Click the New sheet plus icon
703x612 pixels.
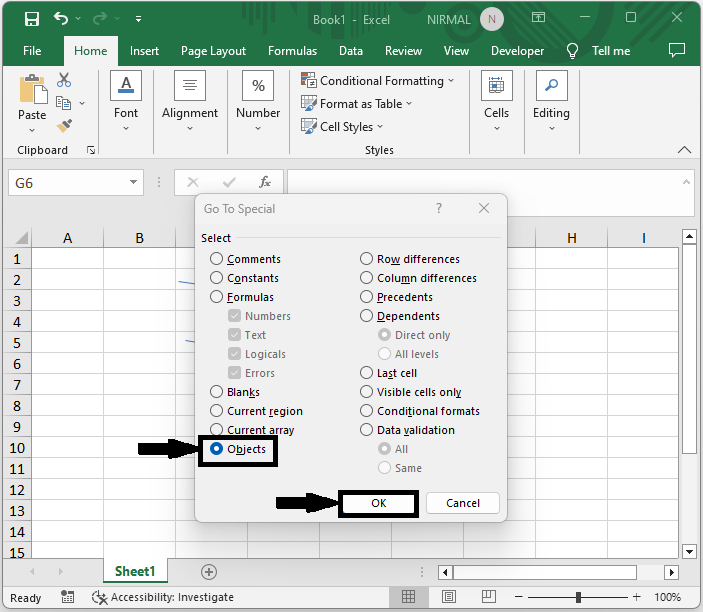pos(209,572)
